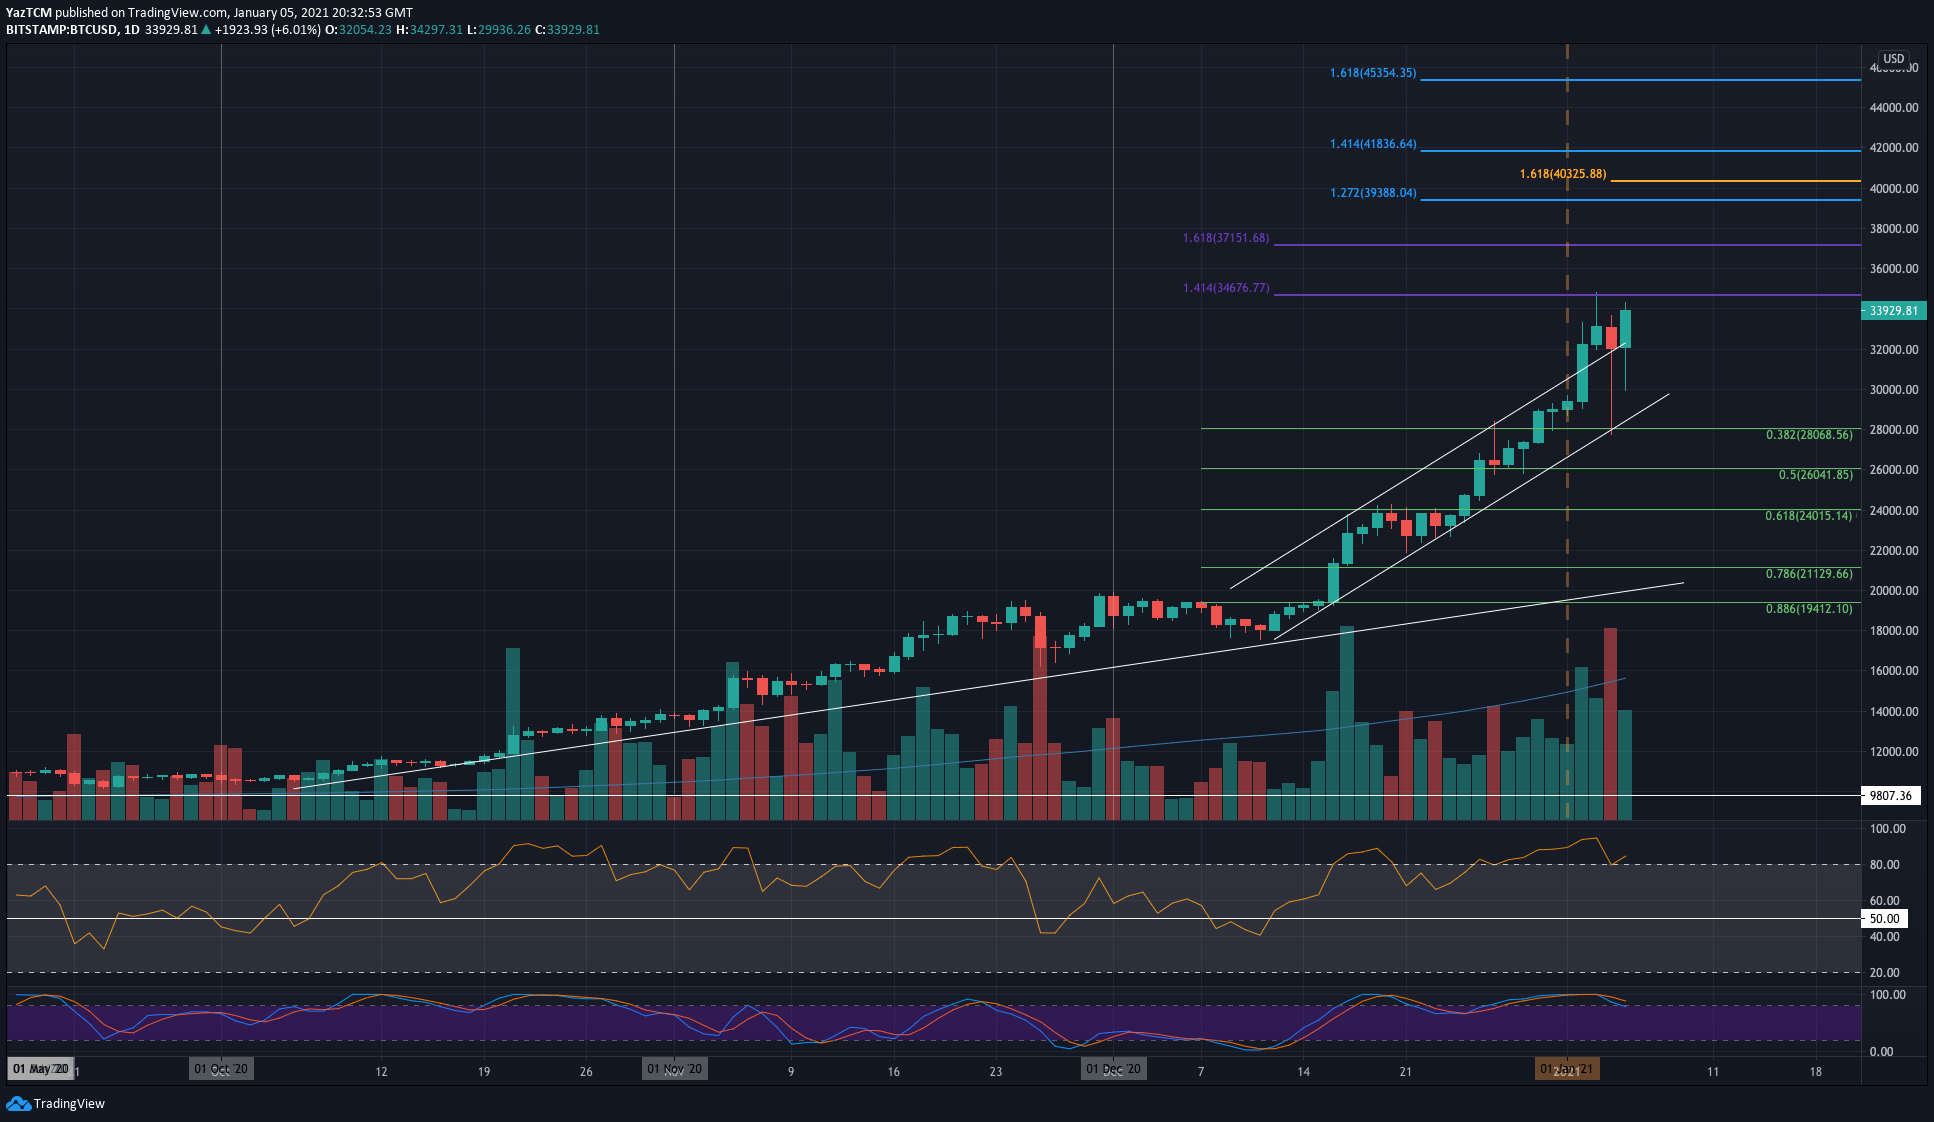This screenshot has width=1934, height=1122.
Task: Select the 1.414(41836.64) Fibonacci label
Action: click(1373, 144)
